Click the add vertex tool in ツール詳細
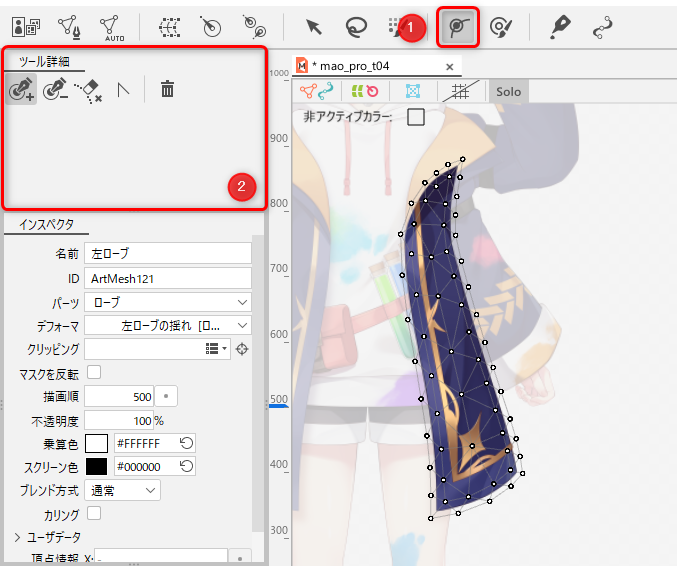This screenshot has width=677, height=566. coord(21,90)
